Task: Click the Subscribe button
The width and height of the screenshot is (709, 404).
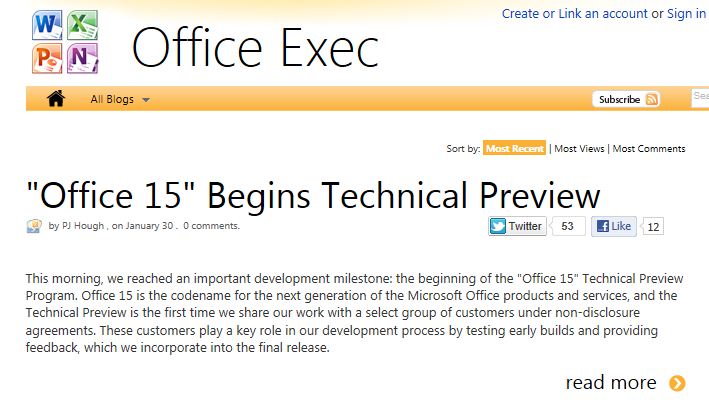Action: (x=626, y=99)
